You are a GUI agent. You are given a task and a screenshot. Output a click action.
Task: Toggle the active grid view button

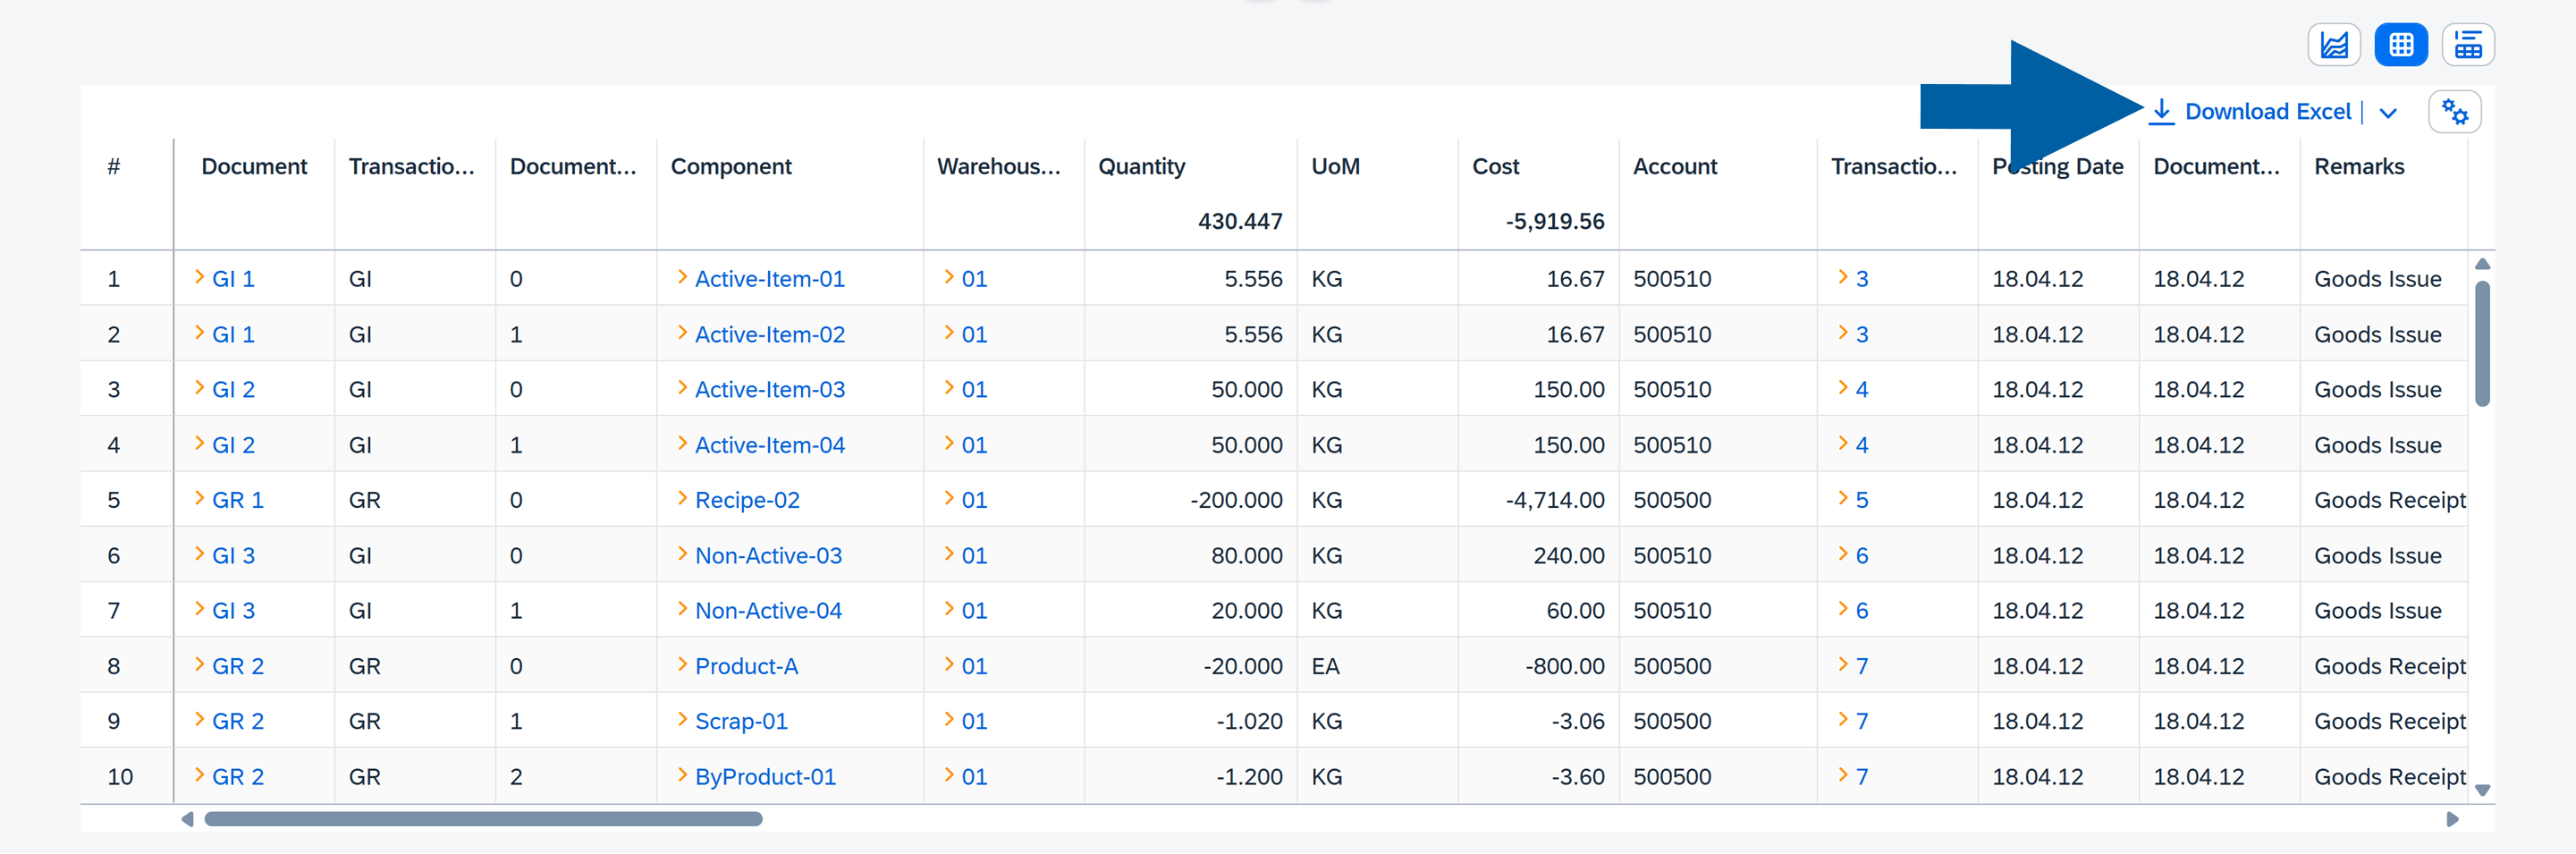(2401, 44)
